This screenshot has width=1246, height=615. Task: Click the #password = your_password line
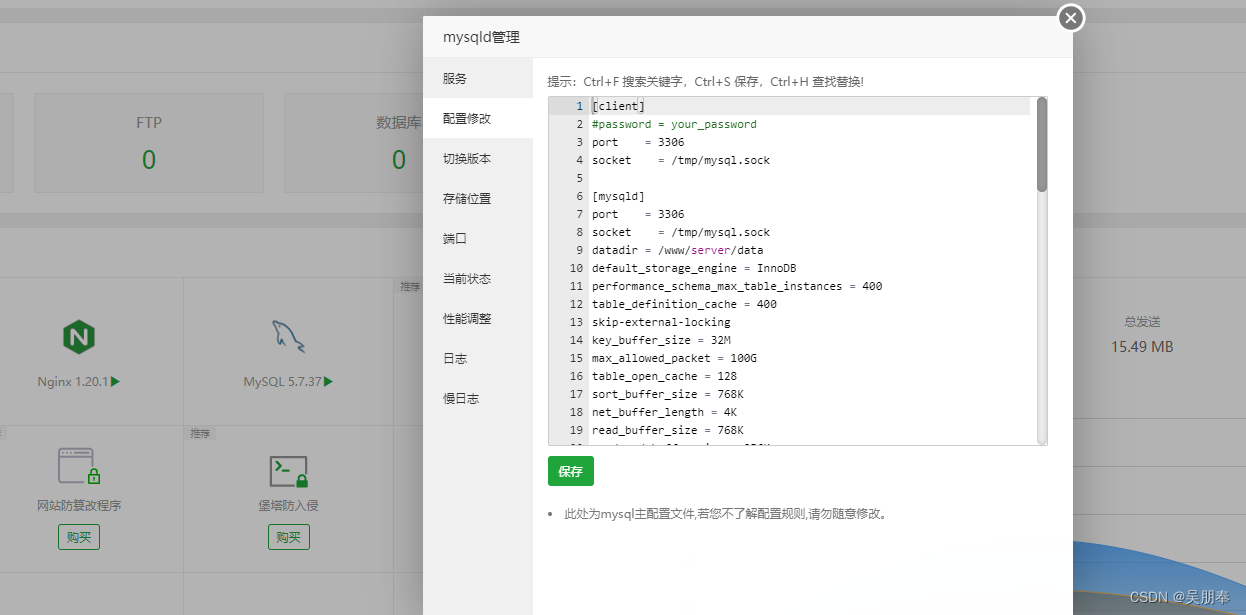(674, 124)
